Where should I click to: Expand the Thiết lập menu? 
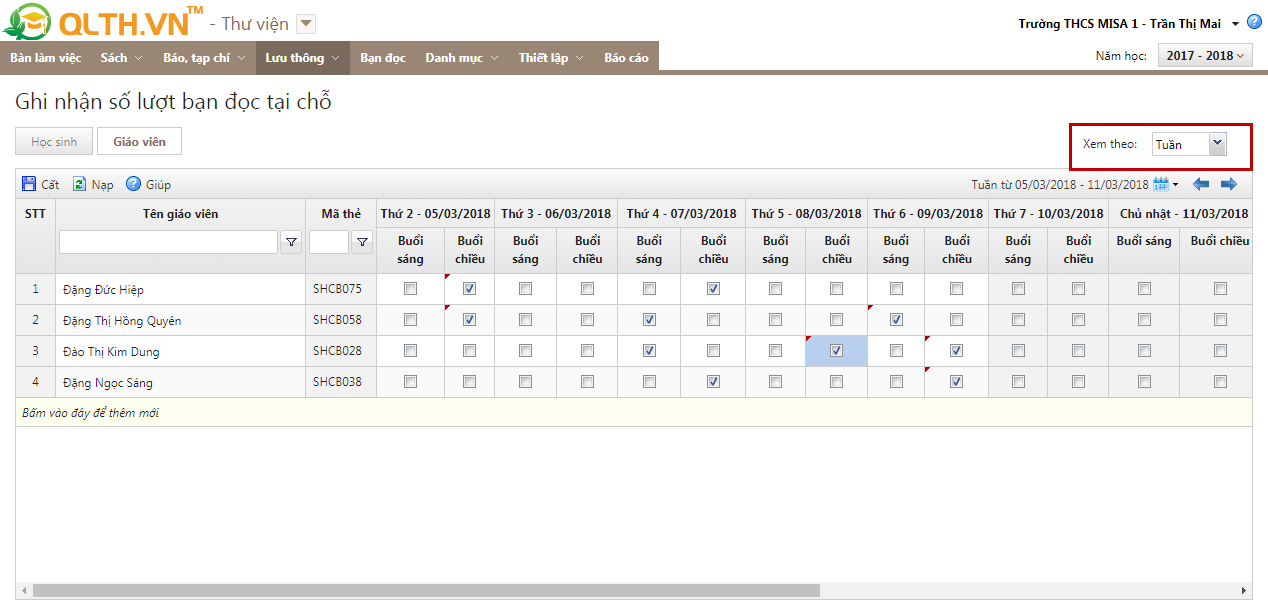click(550, 58)
